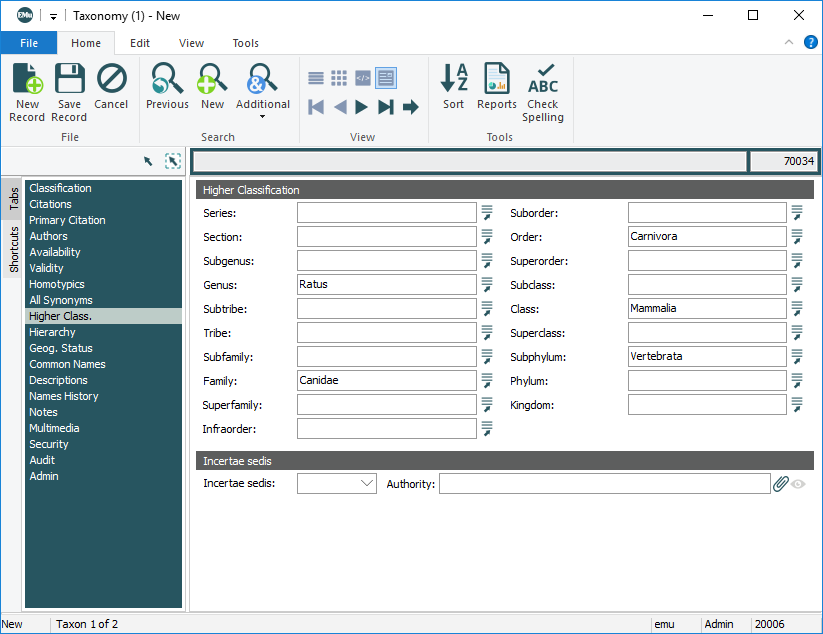Image resolution: width=823 pixels, height=634 pixels.
Task: Open the File menu
Action: pyautogui.click(x=29, y=43)
